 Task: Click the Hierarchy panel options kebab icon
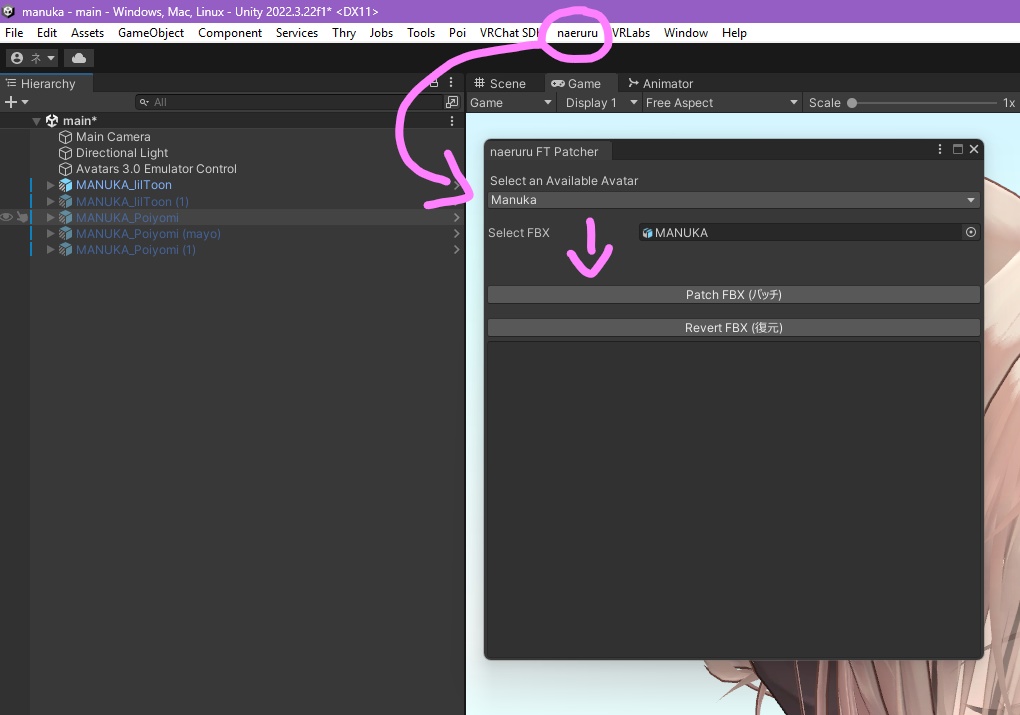[449, 83]
